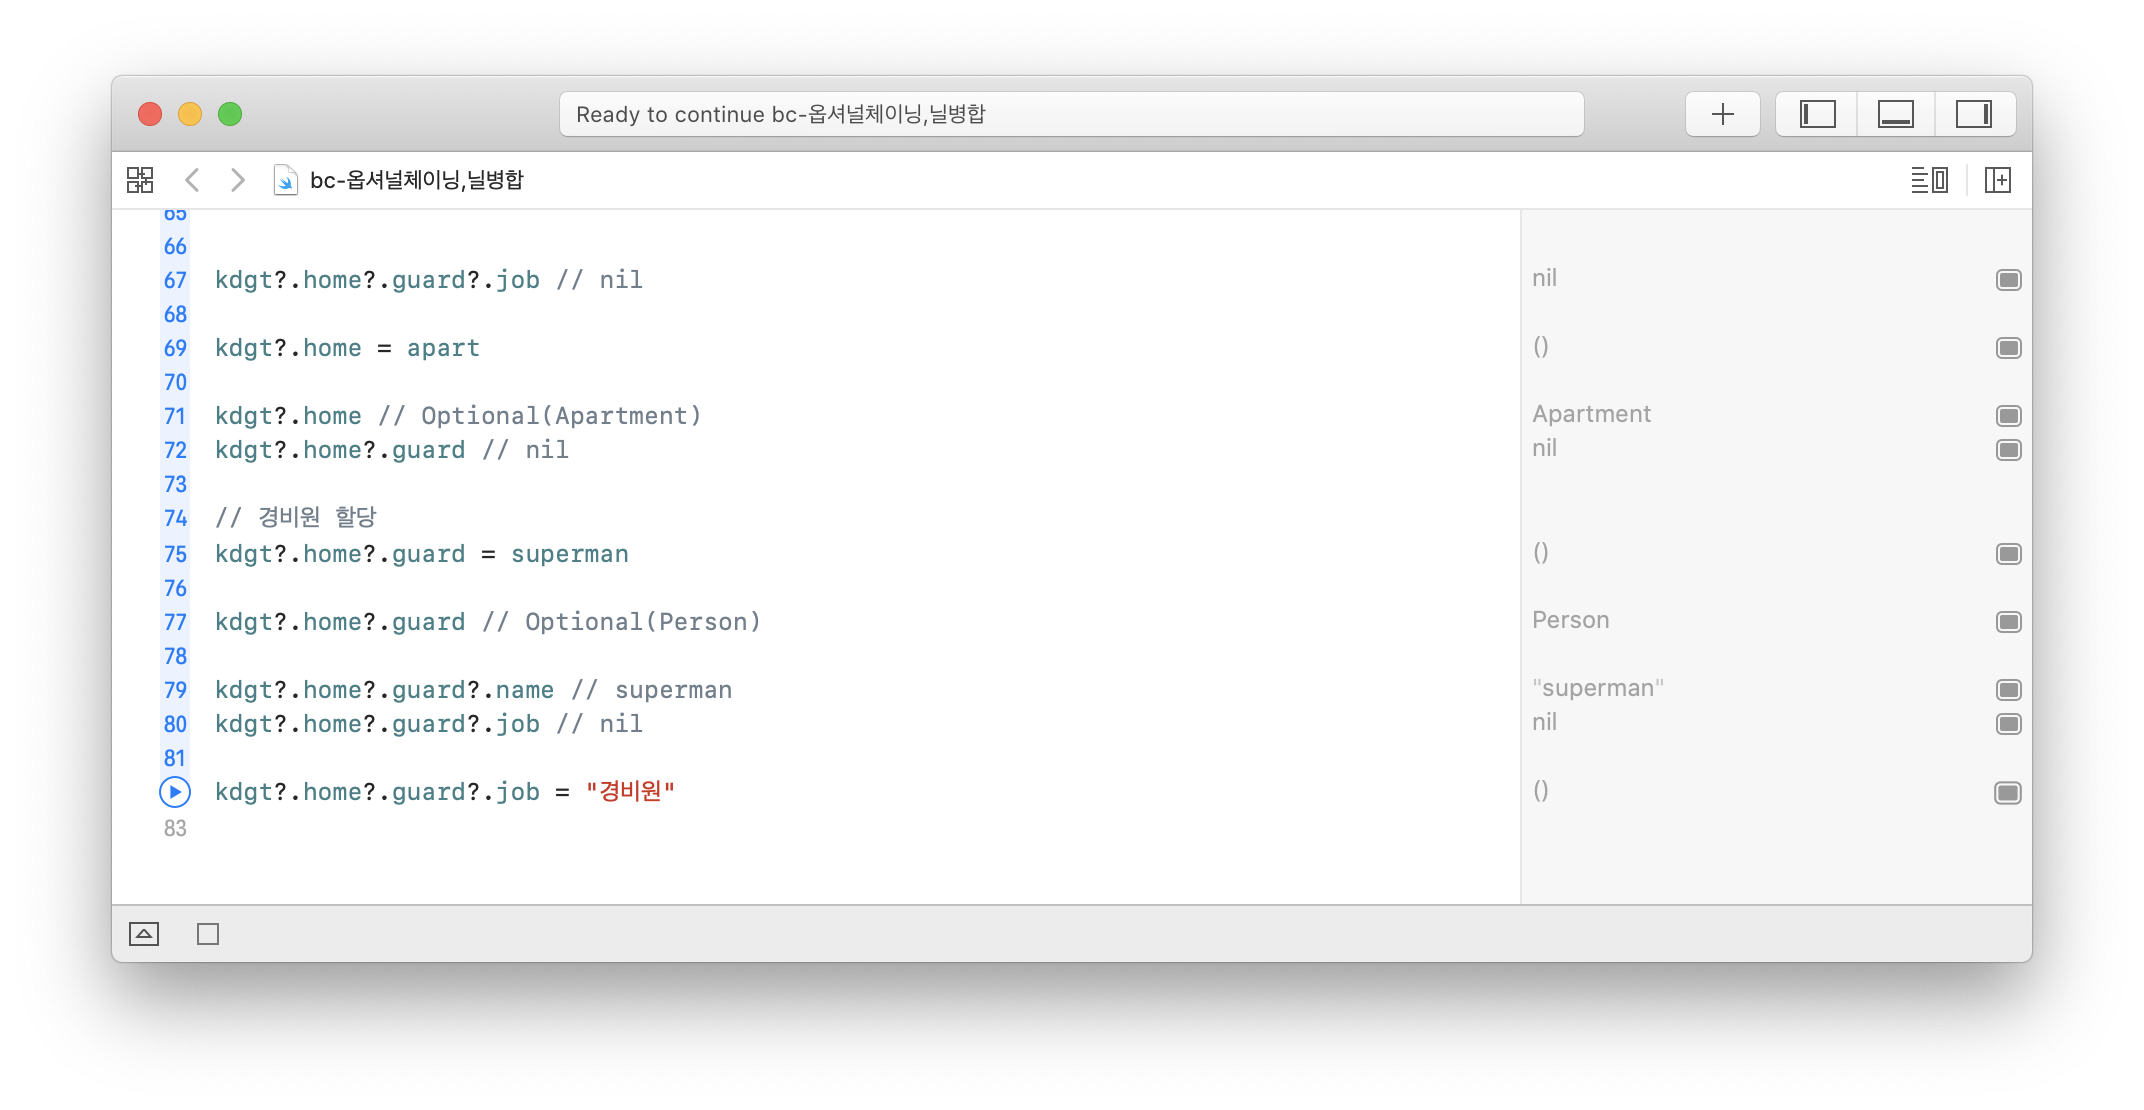Viewport: 2144px width, 1110px height.
Task: Click line number 75 in the gutter
Action: pyautogui.click(x=175, y=554)
